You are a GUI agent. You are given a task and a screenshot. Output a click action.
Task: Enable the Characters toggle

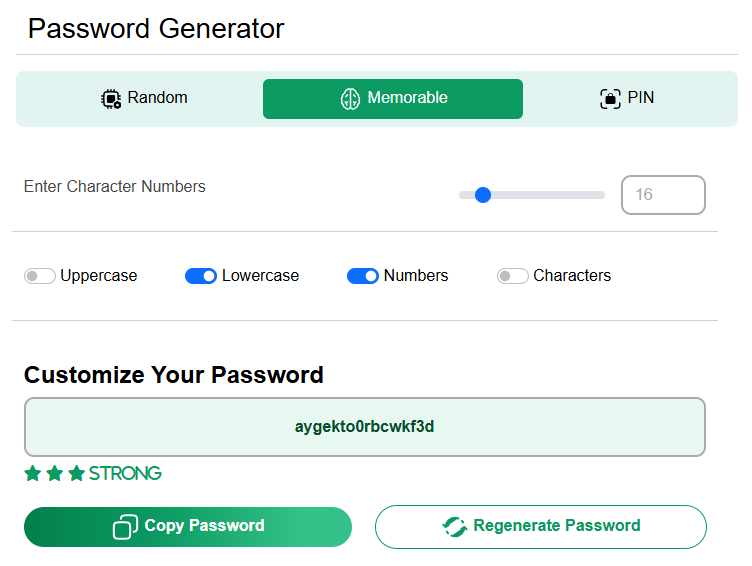513,276
